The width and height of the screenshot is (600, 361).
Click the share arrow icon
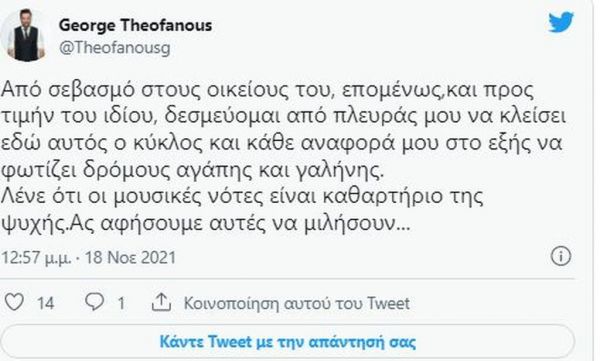tap(161, 302)
